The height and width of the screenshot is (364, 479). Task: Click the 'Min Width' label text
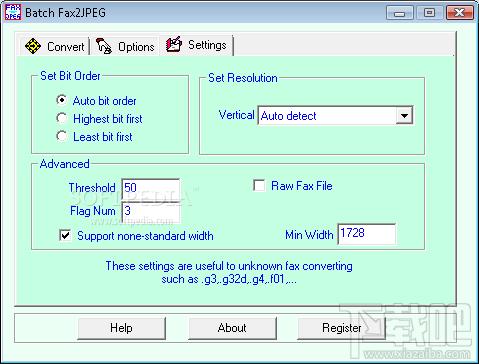(x=309, y=235)
